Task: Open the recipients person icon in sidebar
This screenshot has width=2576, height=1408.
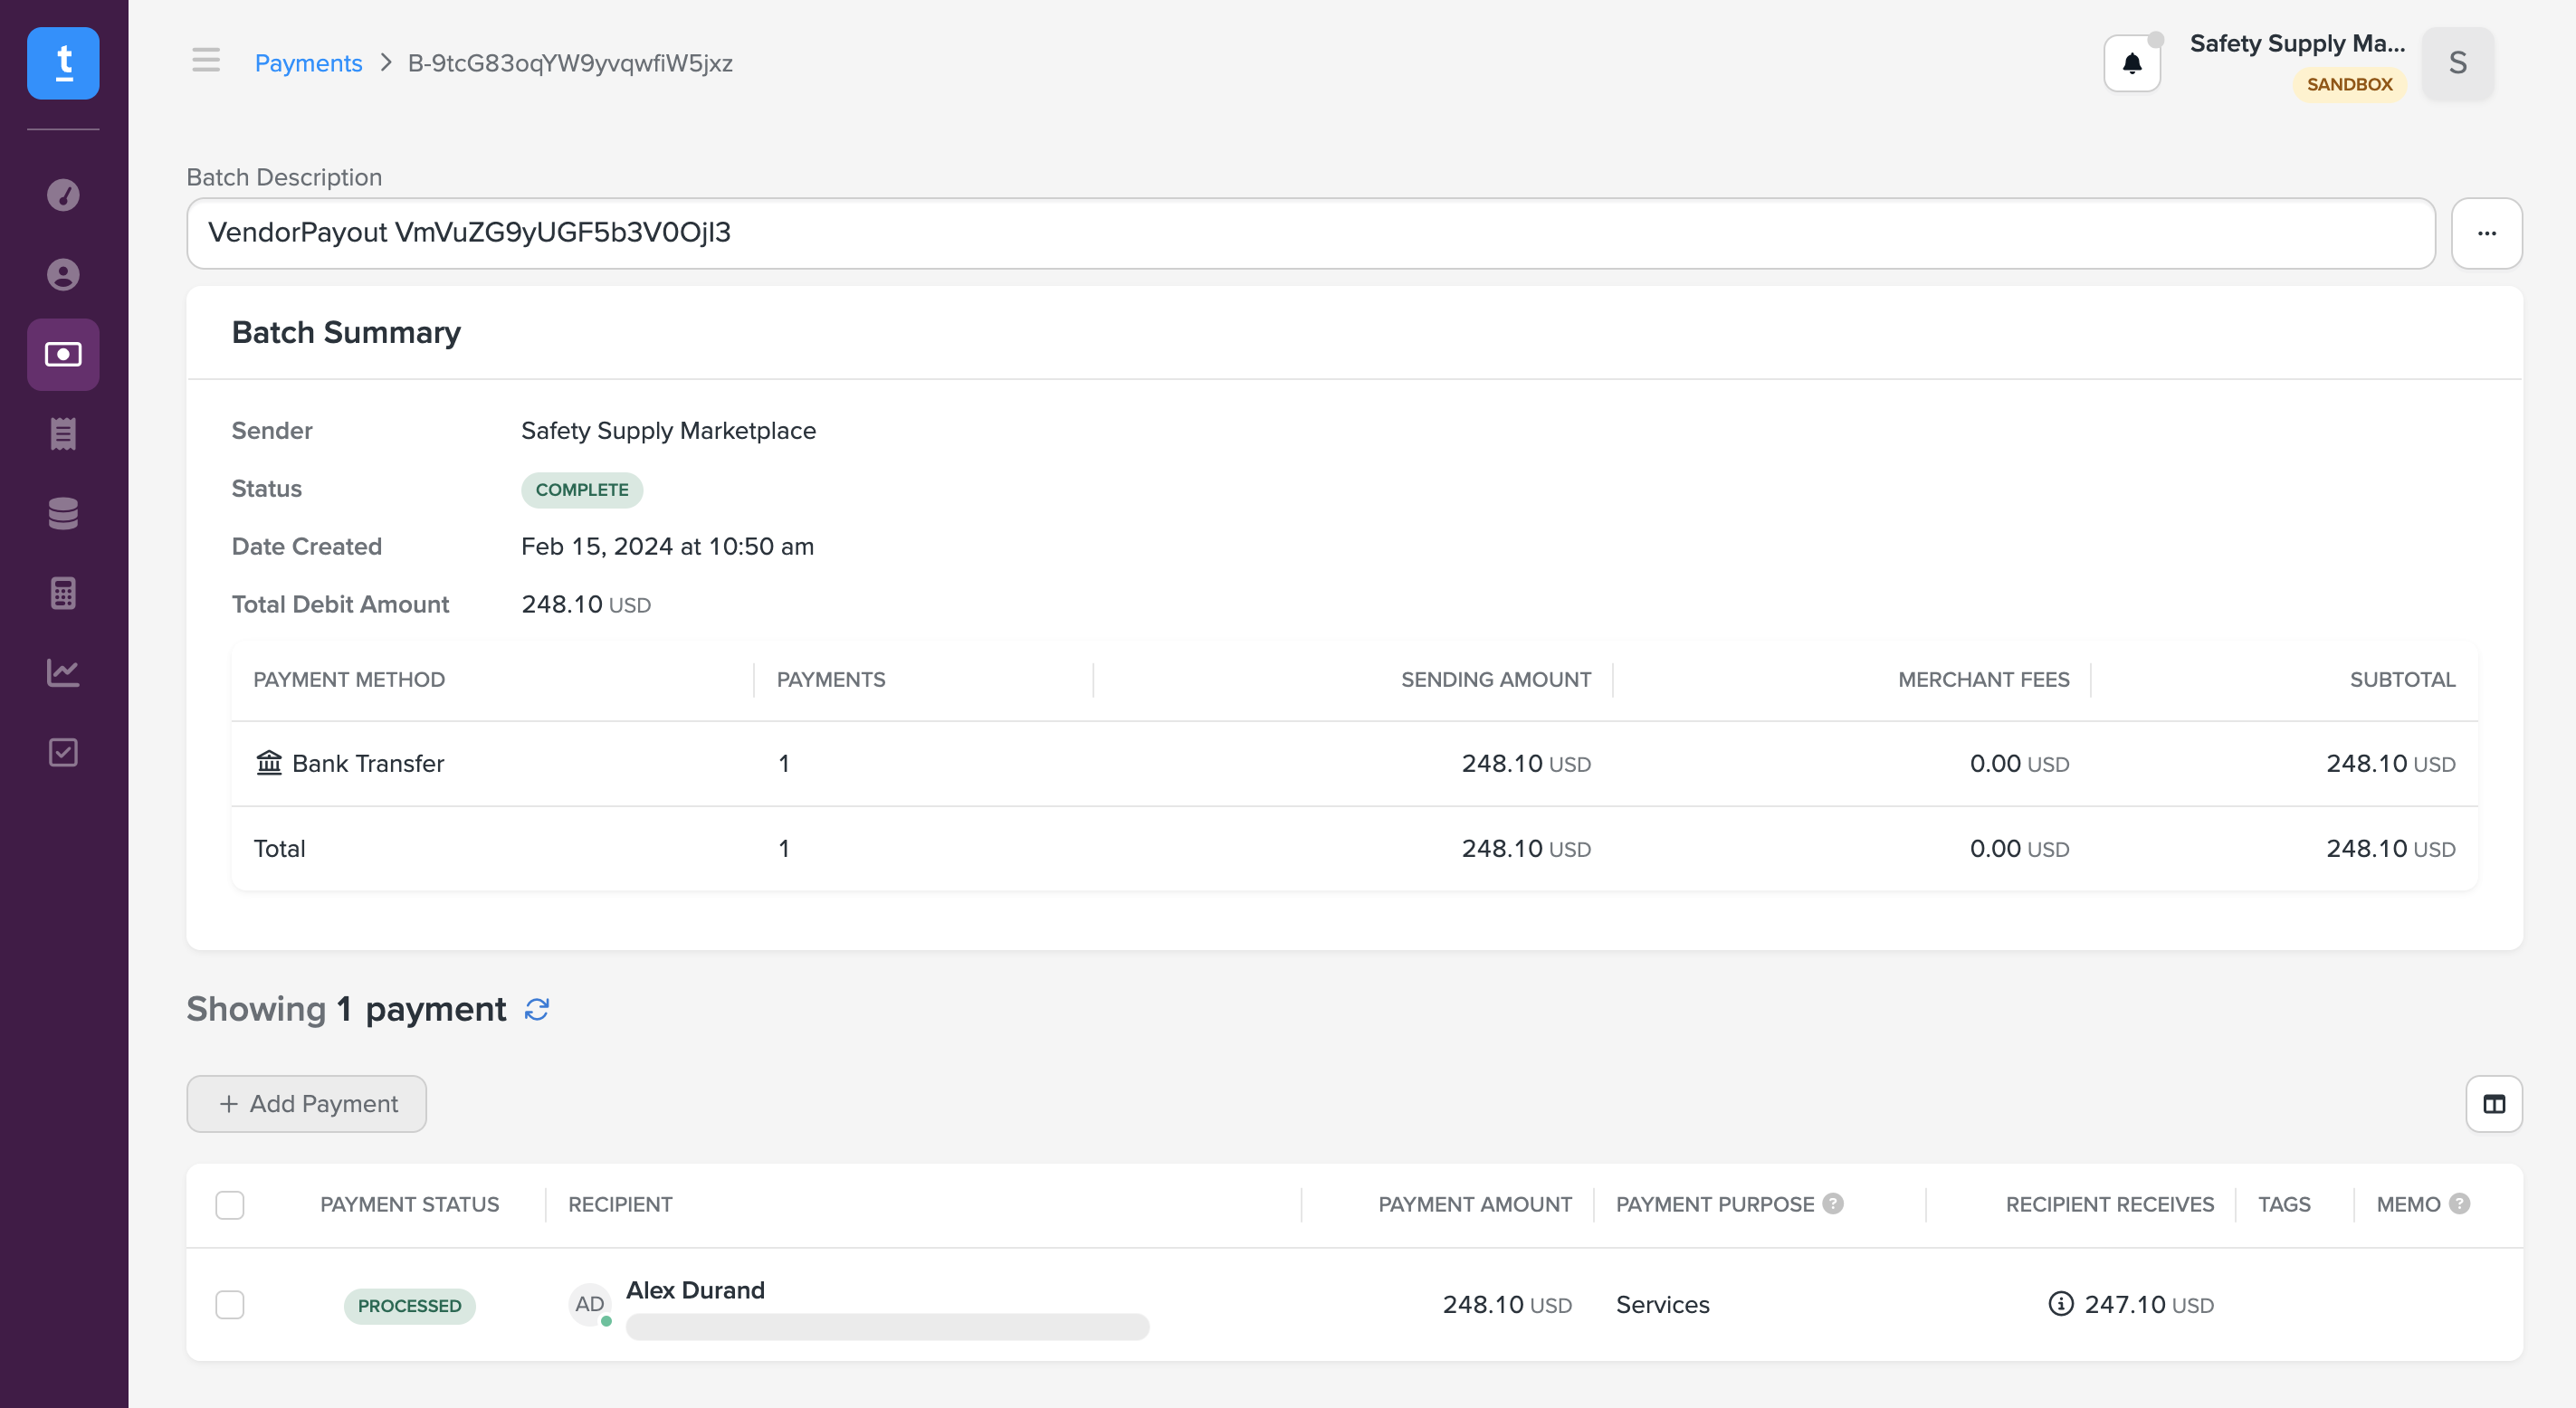Action: pyautogui.click(x=63, y=275)
